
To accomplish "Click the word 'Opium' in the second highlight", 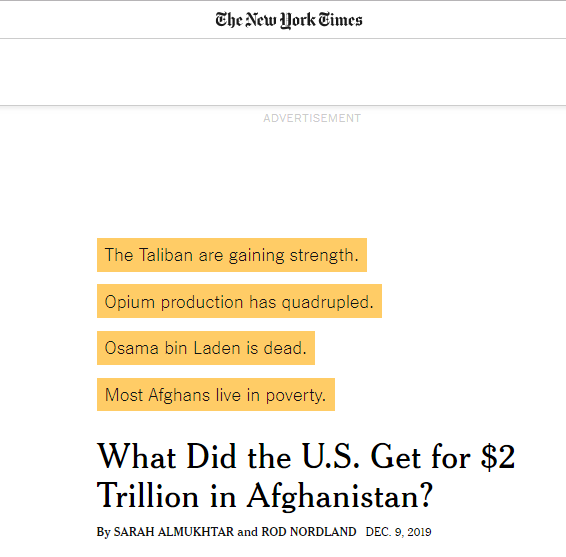I will point(130,302).
